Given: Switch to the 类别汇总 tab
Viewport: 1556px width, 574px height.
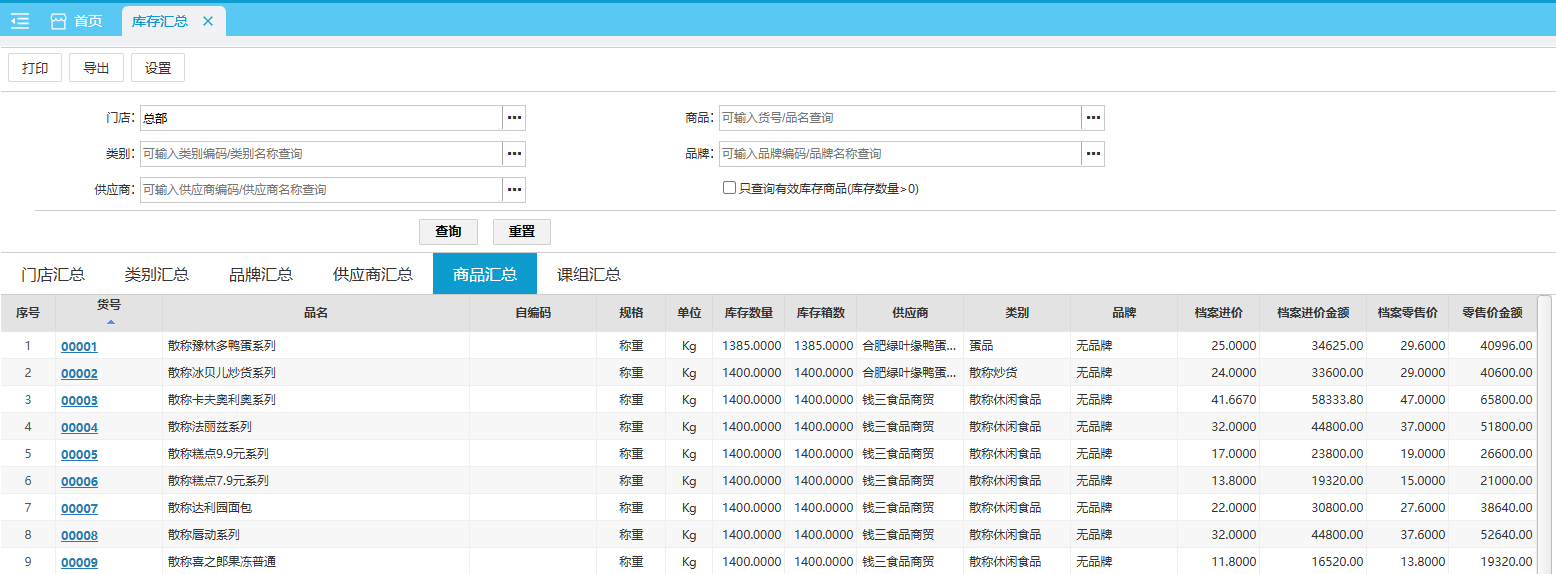Looking at the screenshot, I should tap(156, 275).
